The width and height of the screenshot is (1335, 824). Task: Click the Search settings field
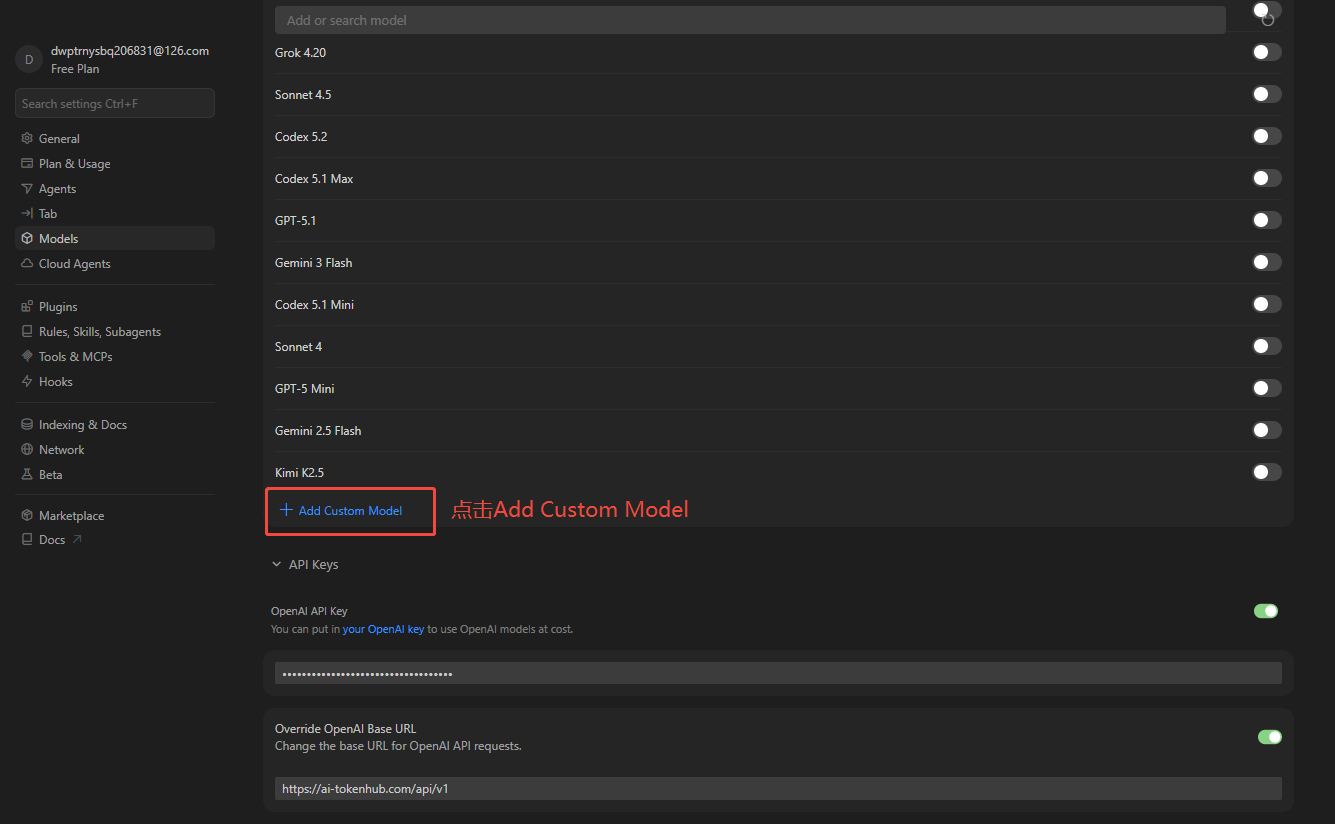115,103
